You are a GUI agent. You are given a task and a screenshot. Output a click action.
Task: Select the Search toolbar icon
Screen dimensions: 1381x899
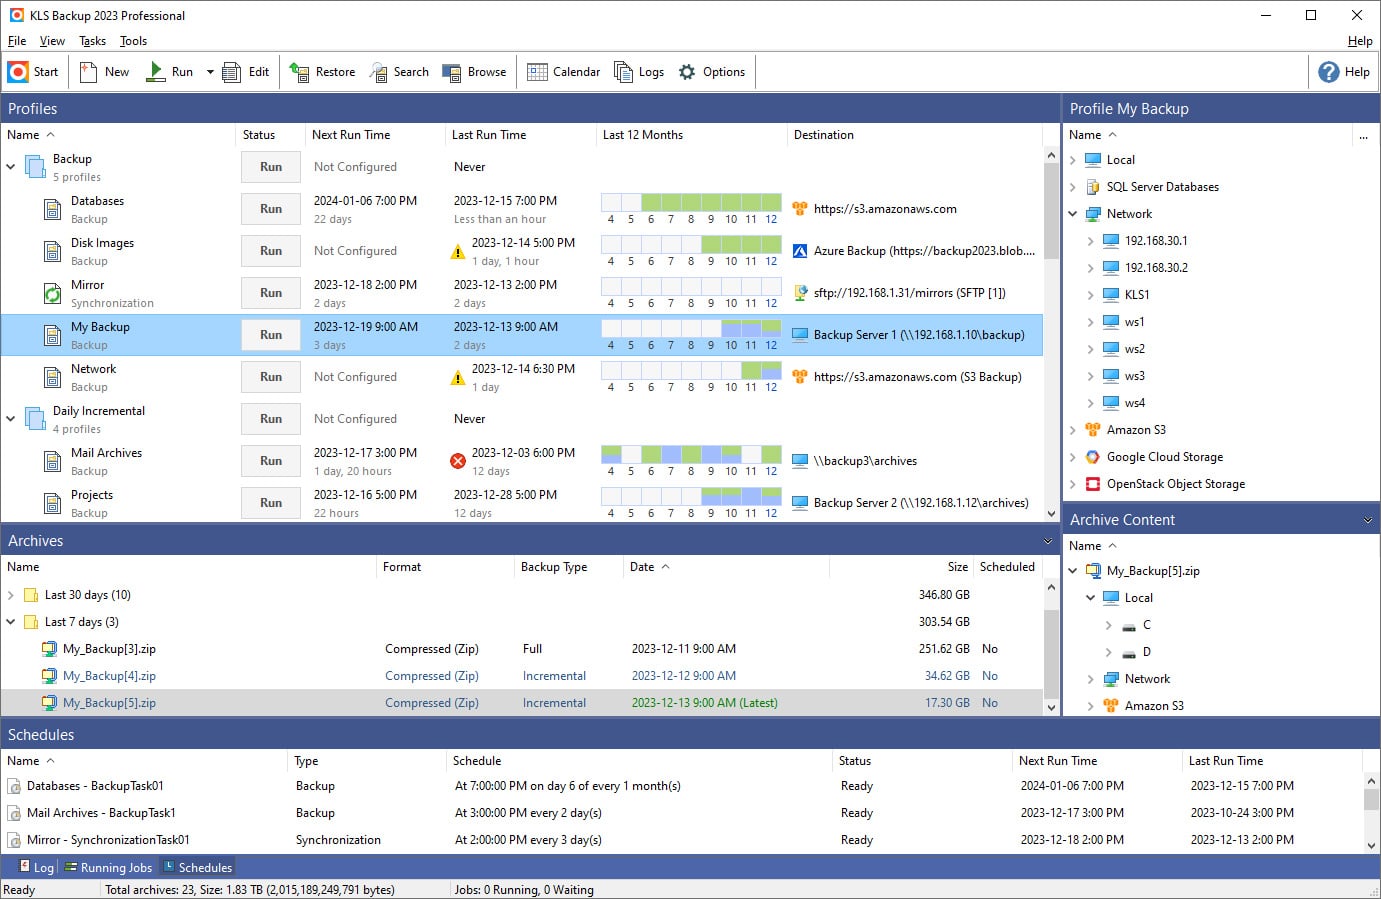pos(399,71)
